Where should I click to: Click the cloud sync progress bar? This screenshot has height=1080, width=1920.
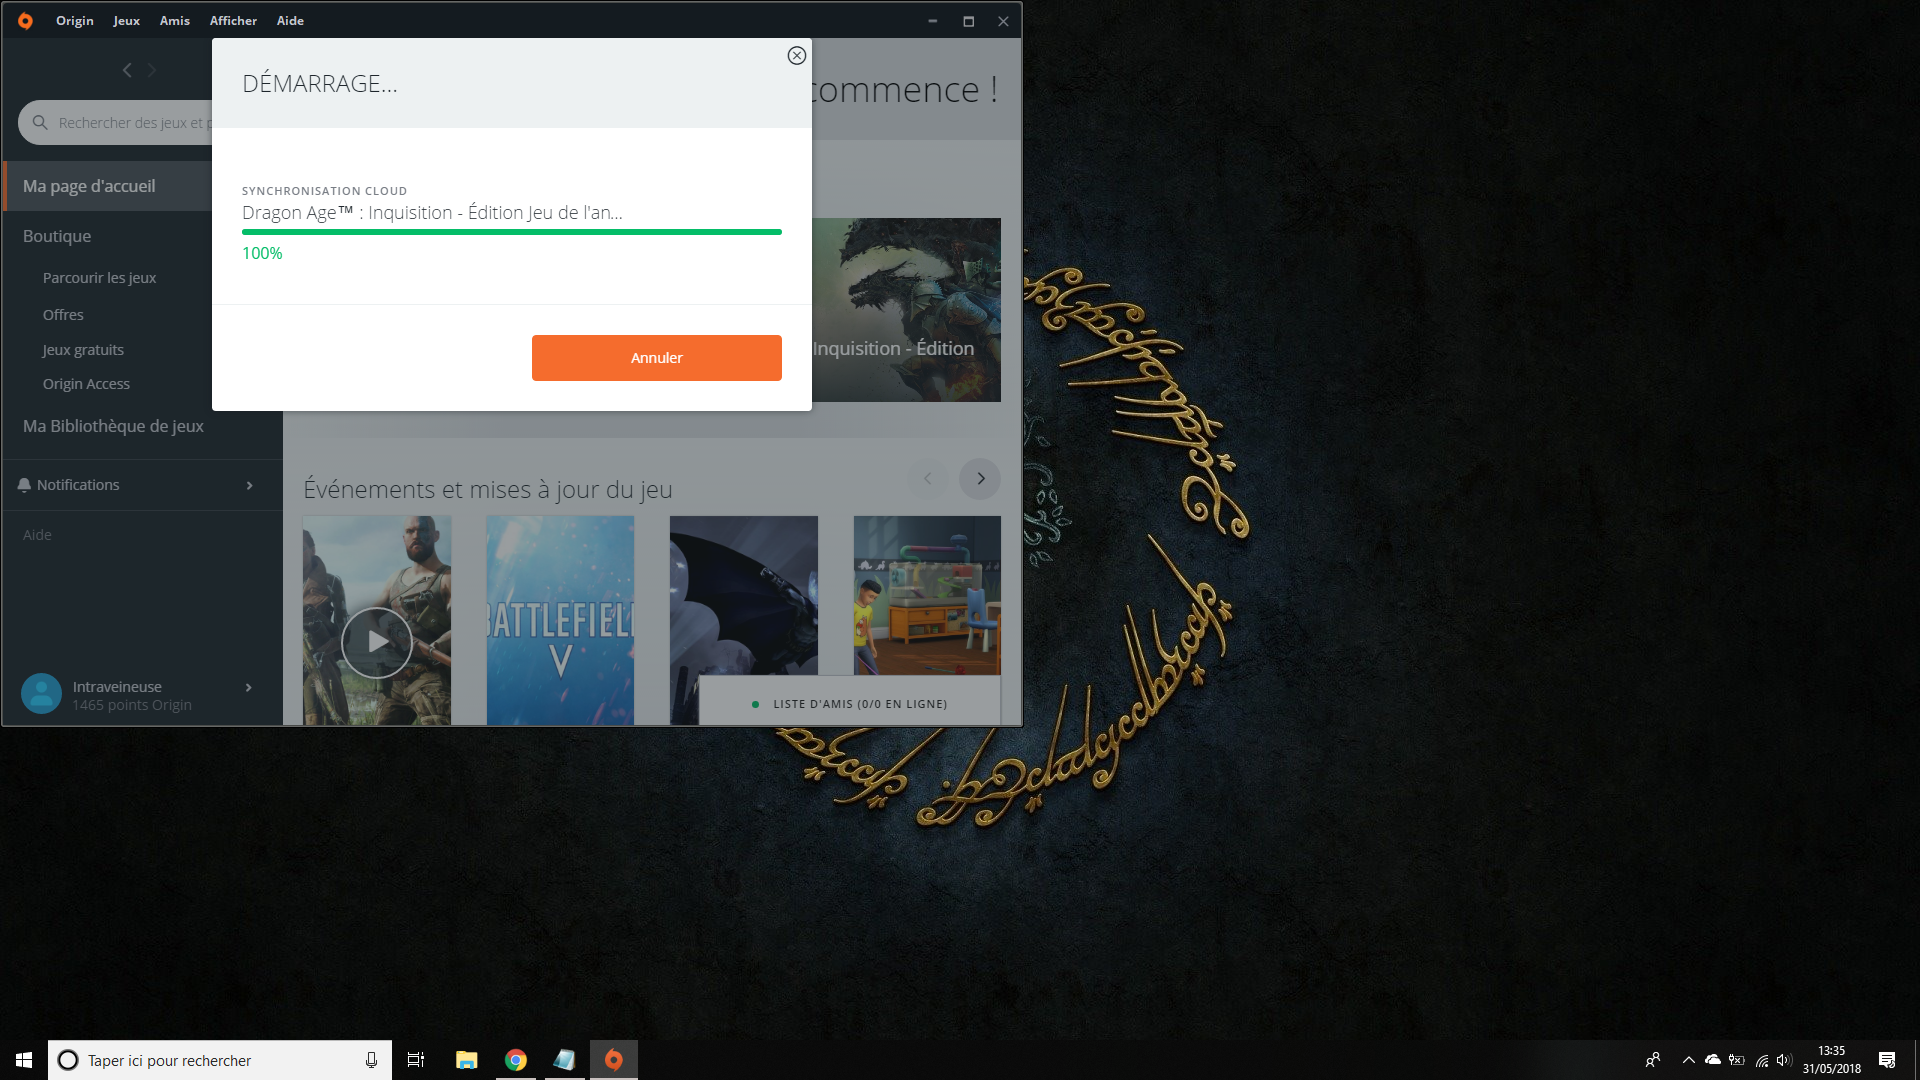[x=511, y=232]
